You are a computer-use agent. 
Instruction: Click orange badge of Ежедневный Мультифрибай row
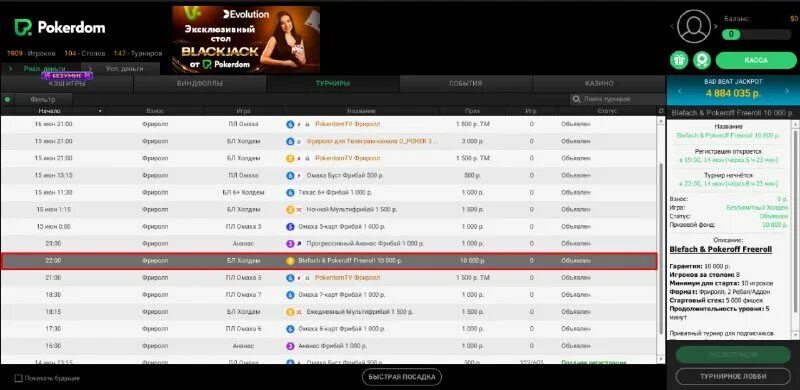click(290, 312)
